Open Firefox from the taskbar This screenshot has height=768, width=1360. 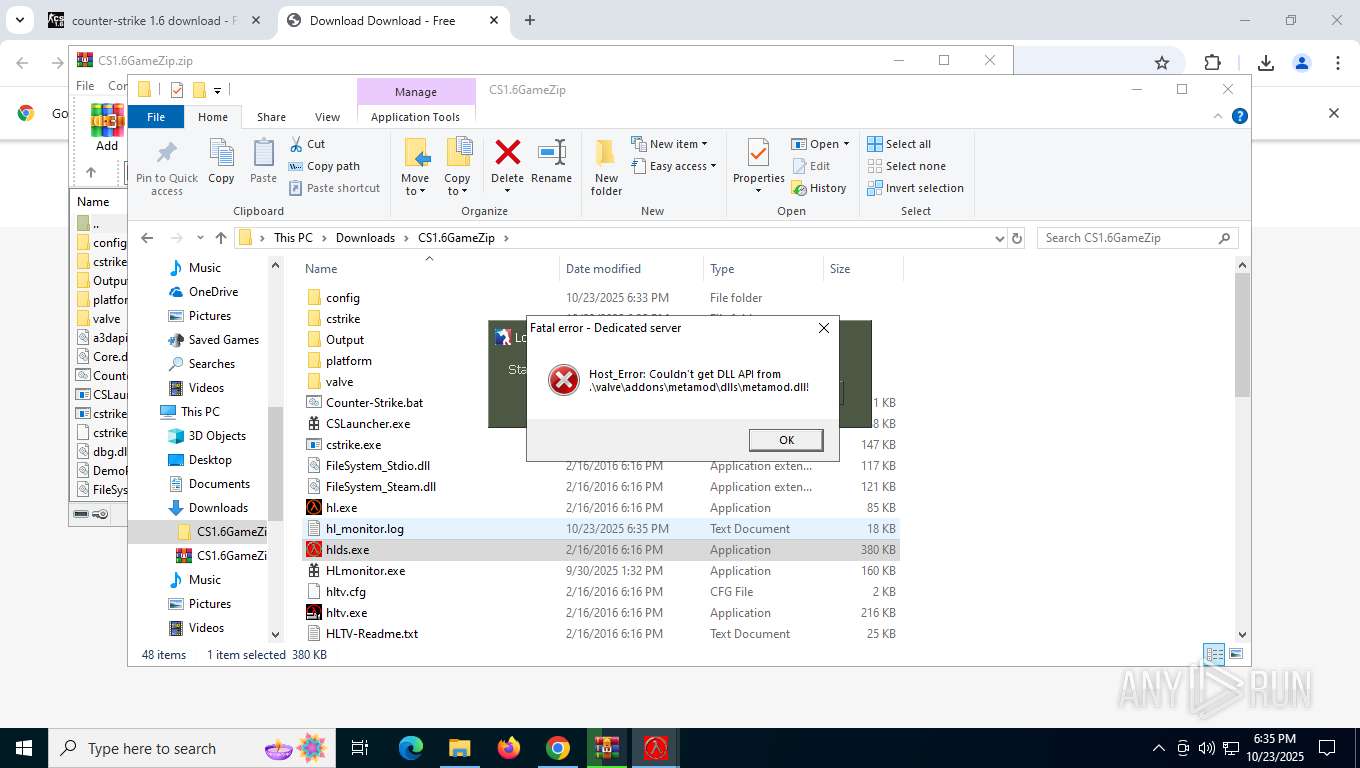509,748
